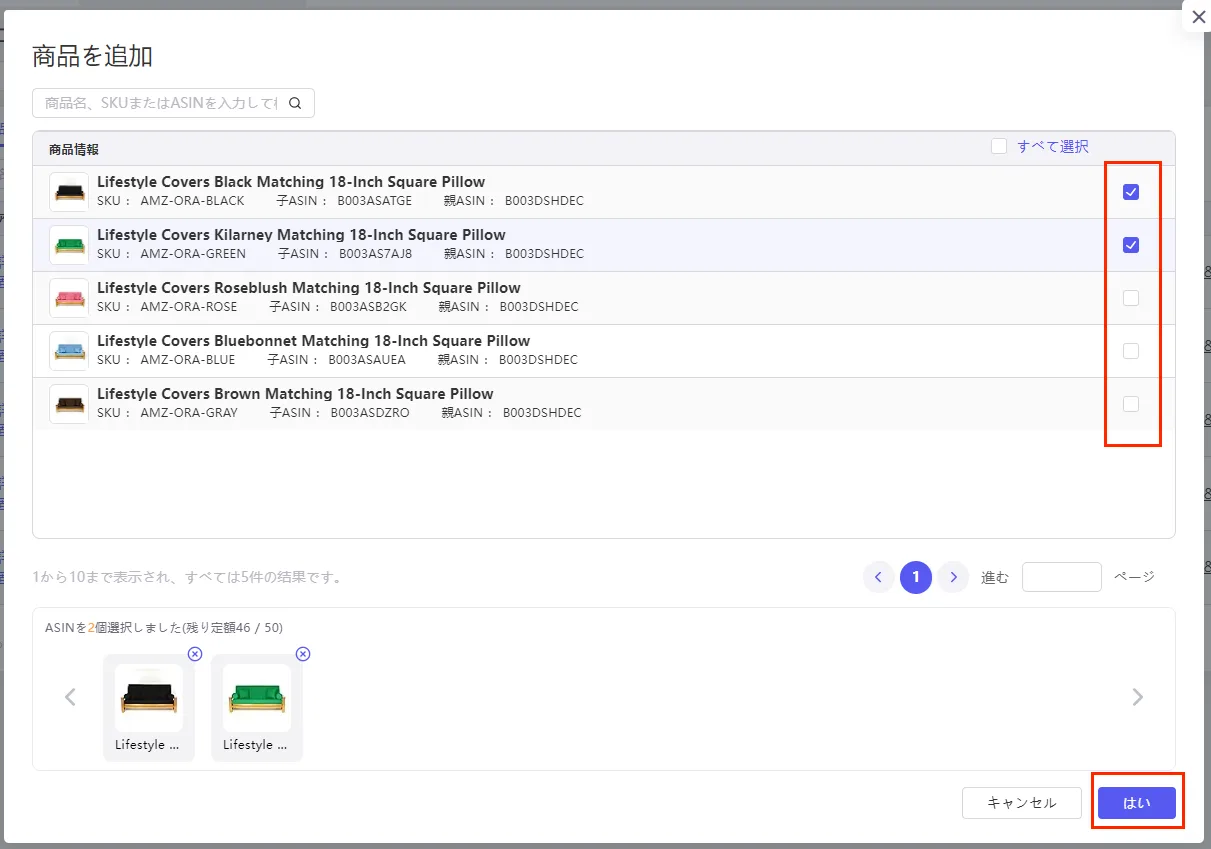Check the Brown Matching Pillow checkbox
1211x849 pixels.
pos(1131,404)
